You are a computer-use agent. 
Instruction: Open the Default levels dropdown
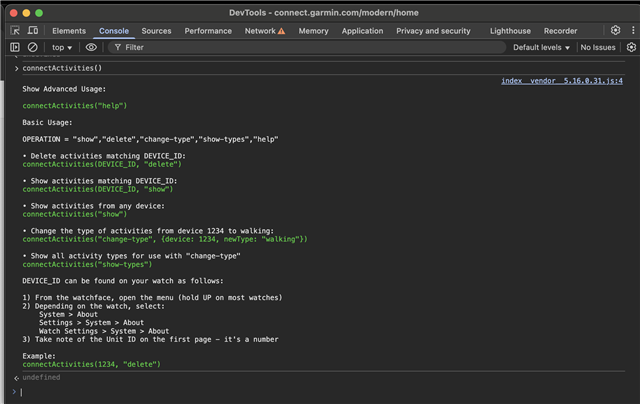point(541,47)
